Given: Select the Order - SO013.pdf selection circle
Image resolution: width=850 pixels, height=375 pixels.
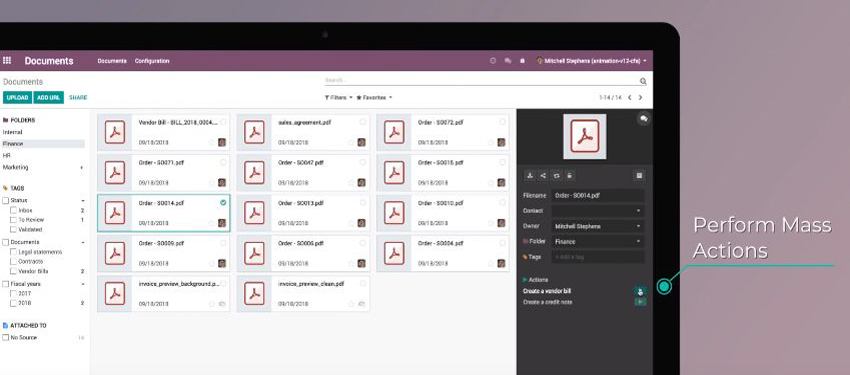Looking at the screenshot, I should point(363,202).
